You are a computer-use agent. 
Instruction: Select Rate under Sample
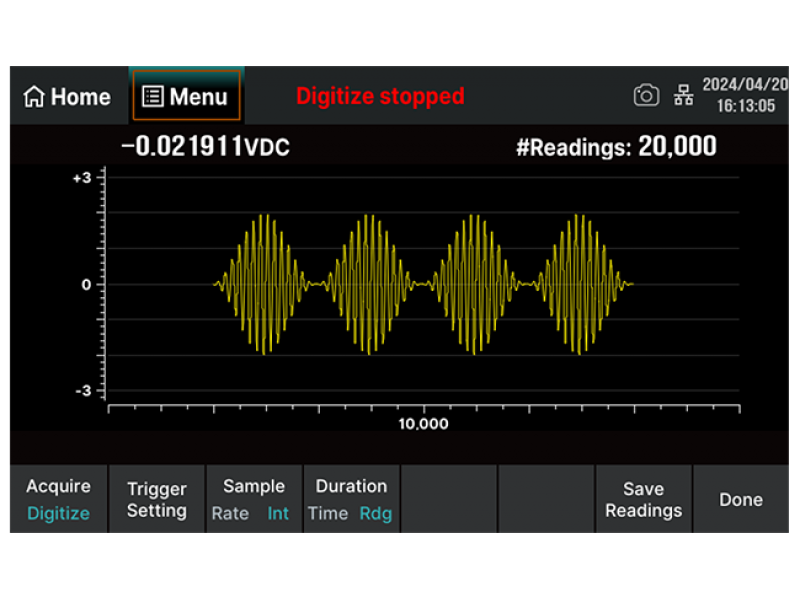(230, 514)
